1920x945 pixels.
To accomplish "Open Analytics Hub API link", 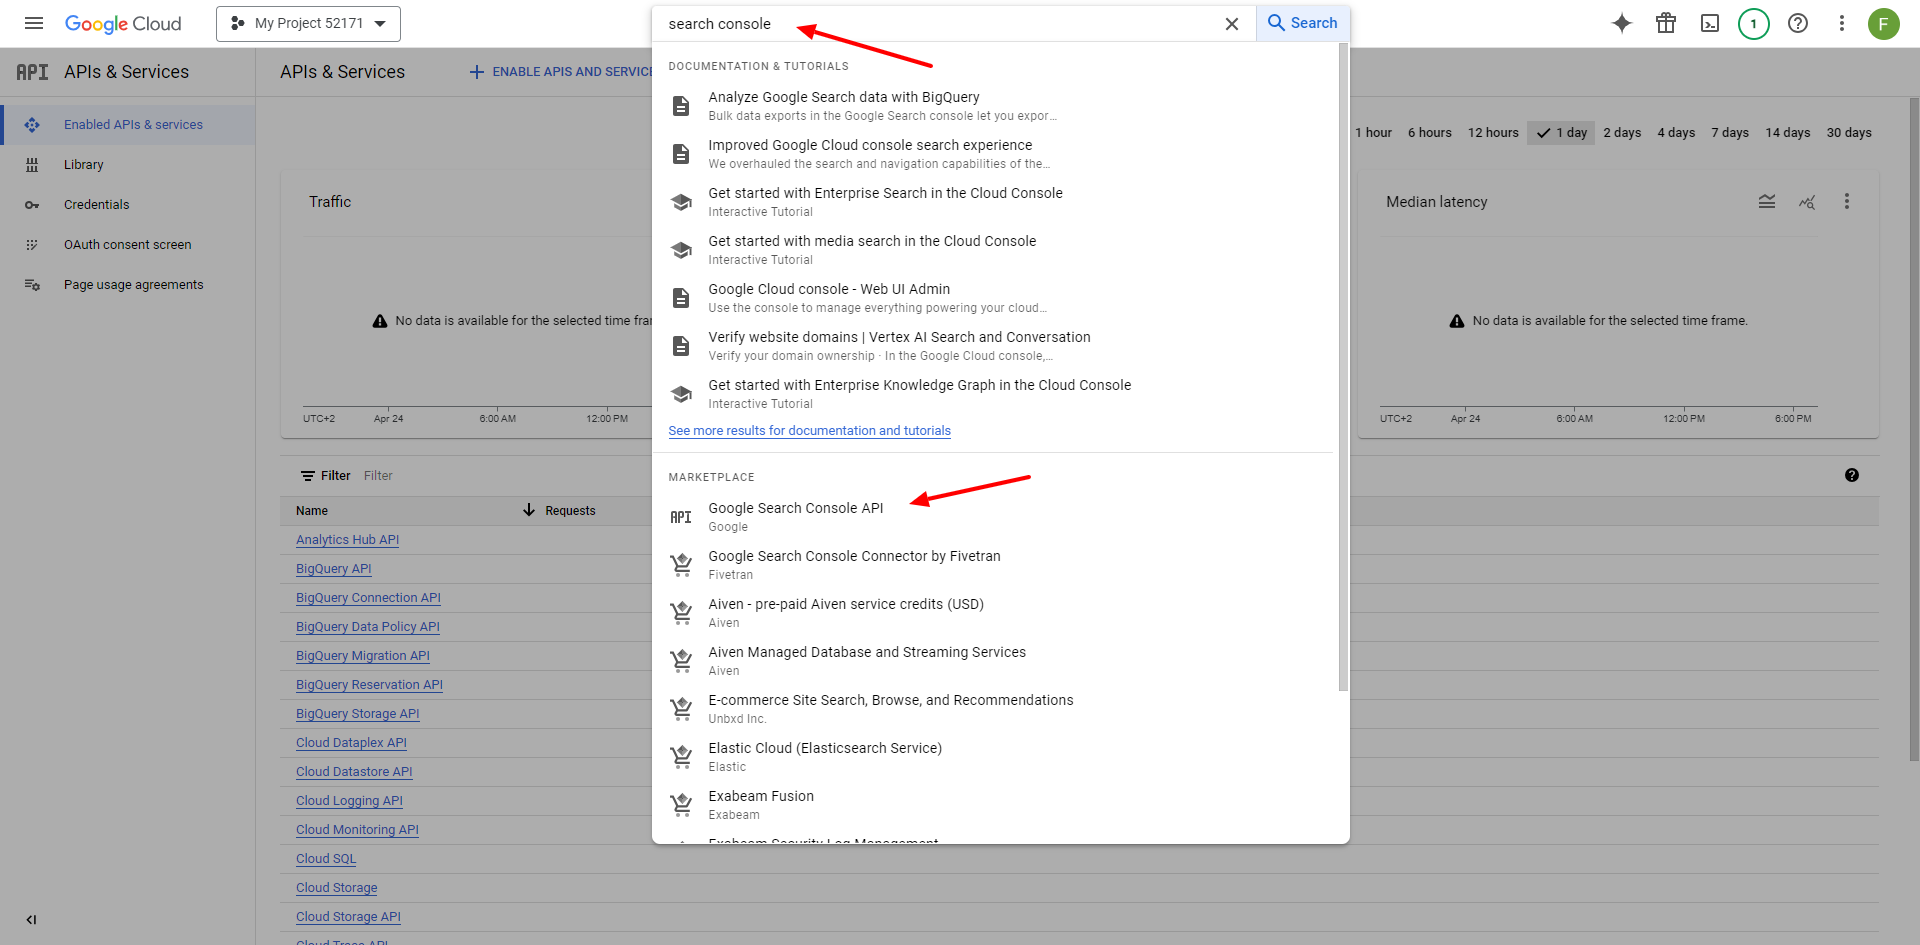I will point(347,540).
